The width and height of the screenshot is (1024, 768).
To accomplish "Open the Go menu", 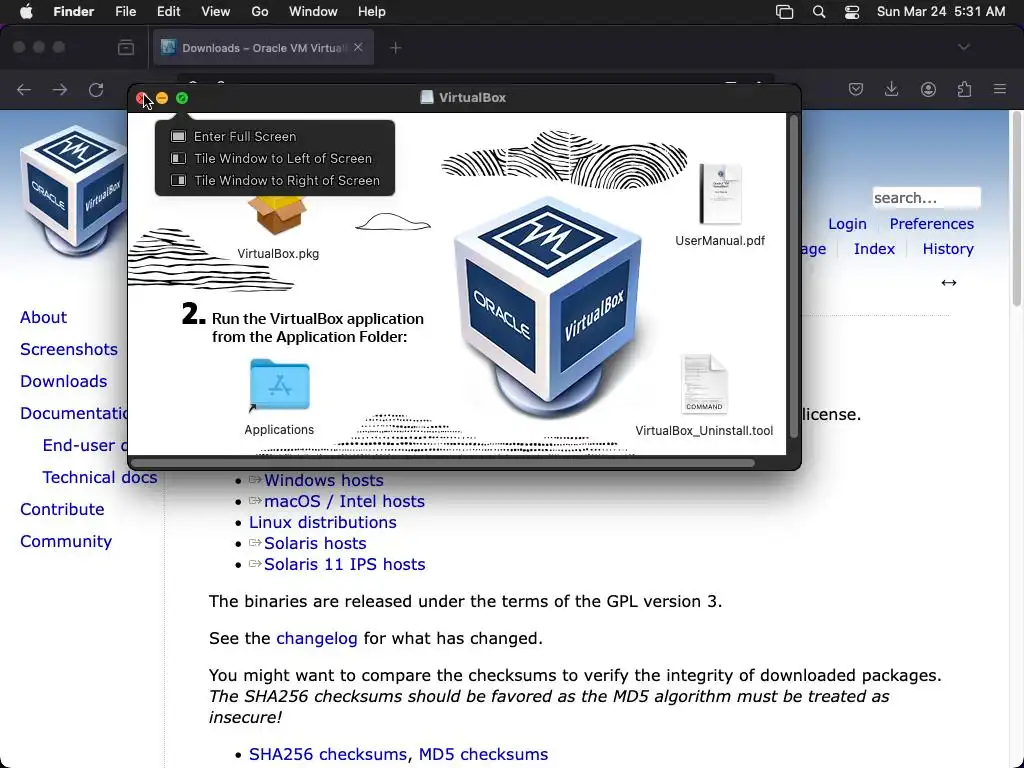I will tap(260, 12).
